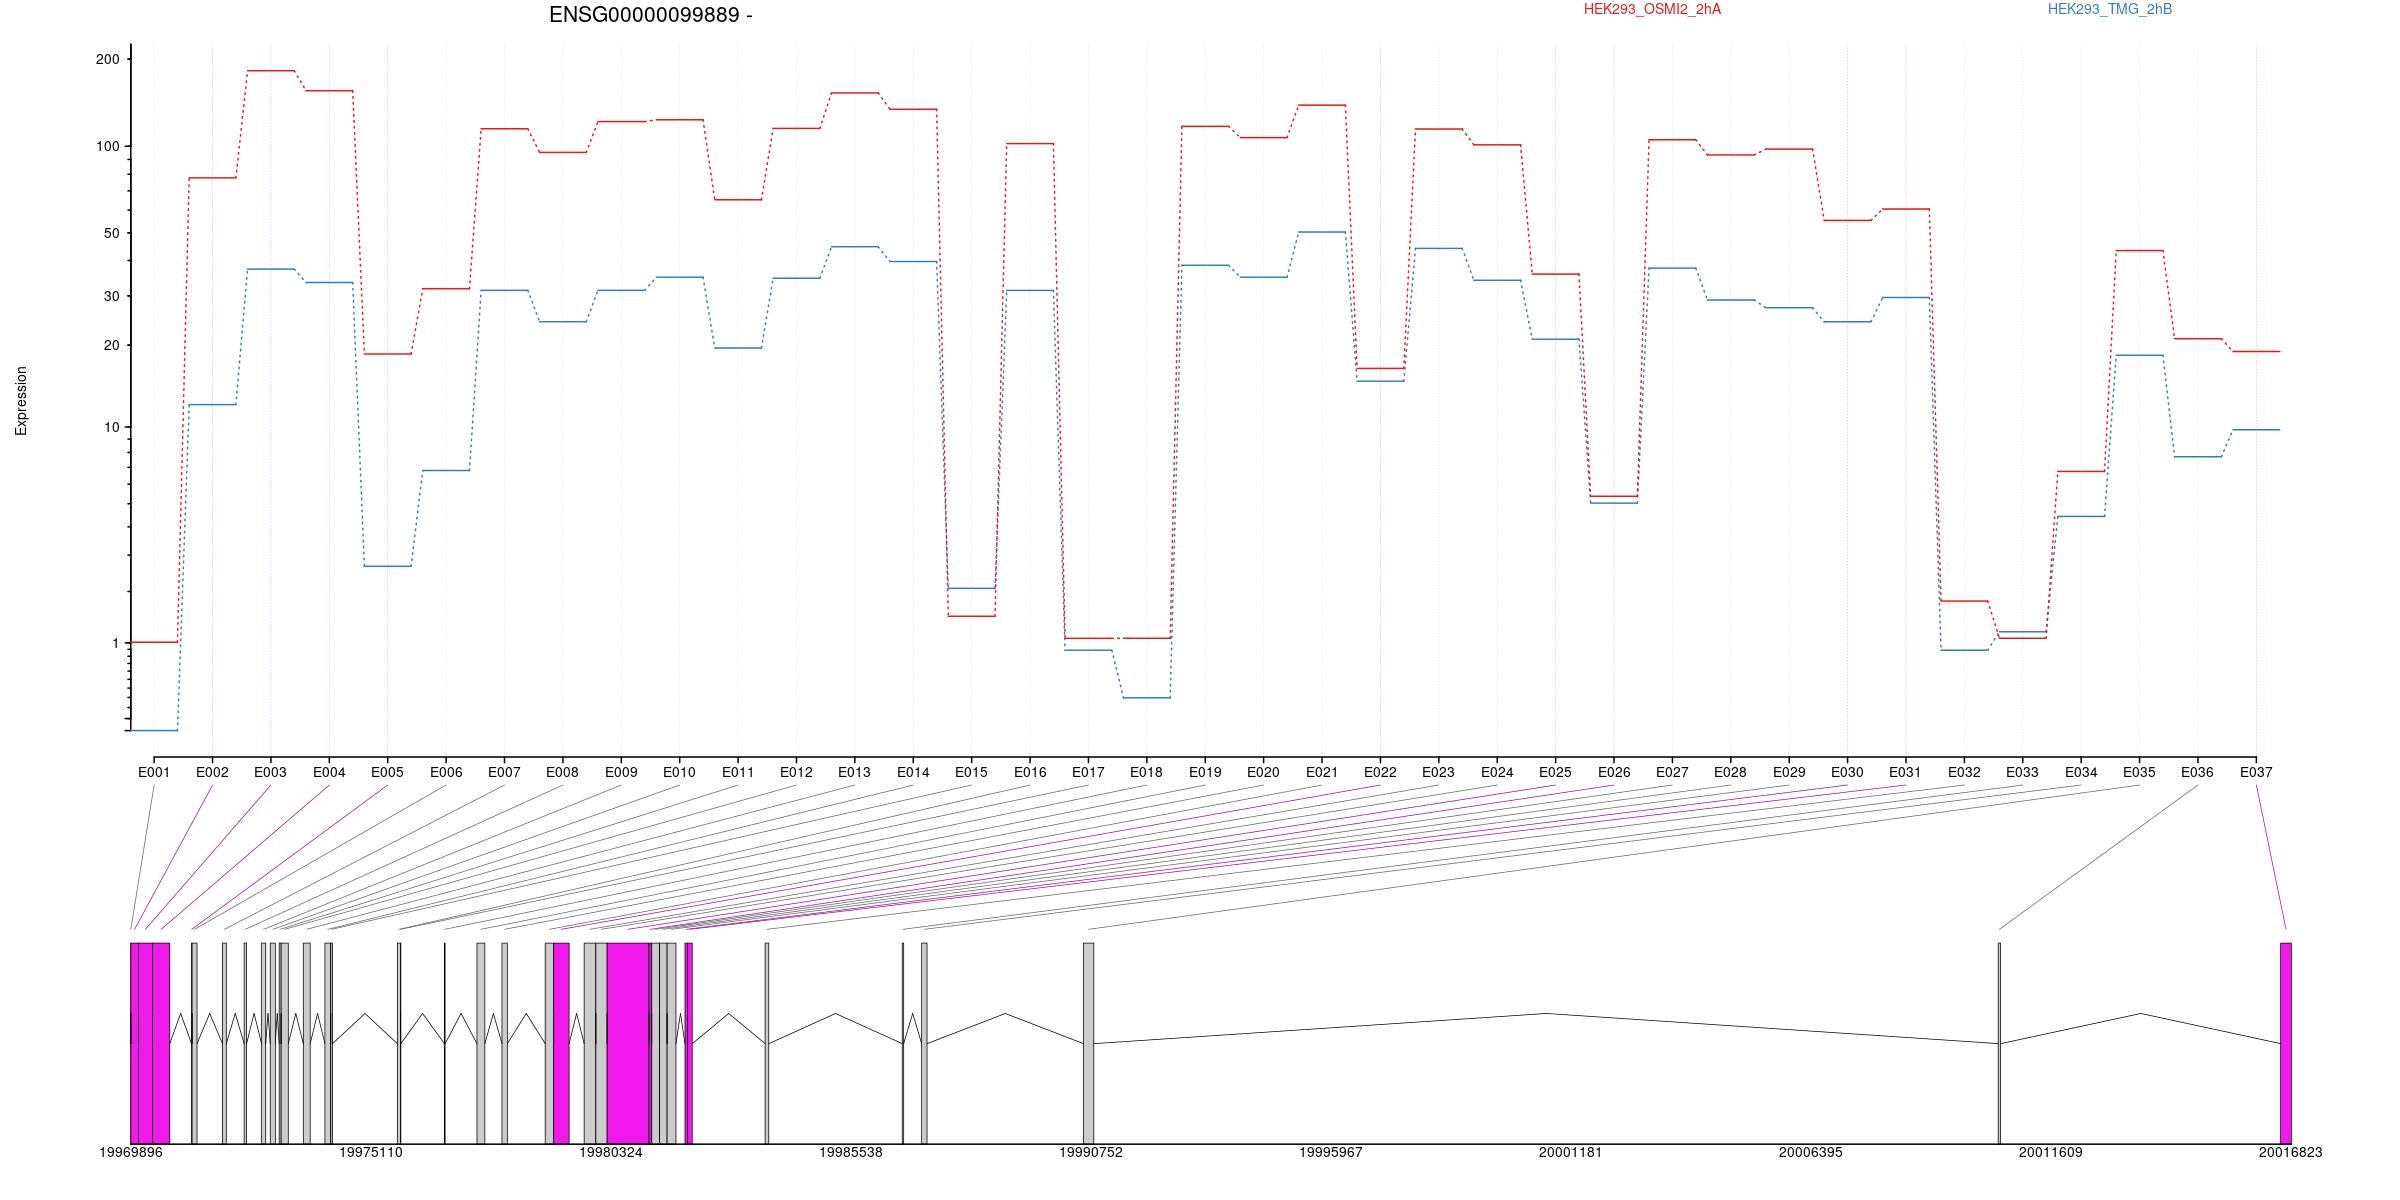Select exon label E033
This screenshot has width=2400, height=1200.
(x=2022, y=773)
